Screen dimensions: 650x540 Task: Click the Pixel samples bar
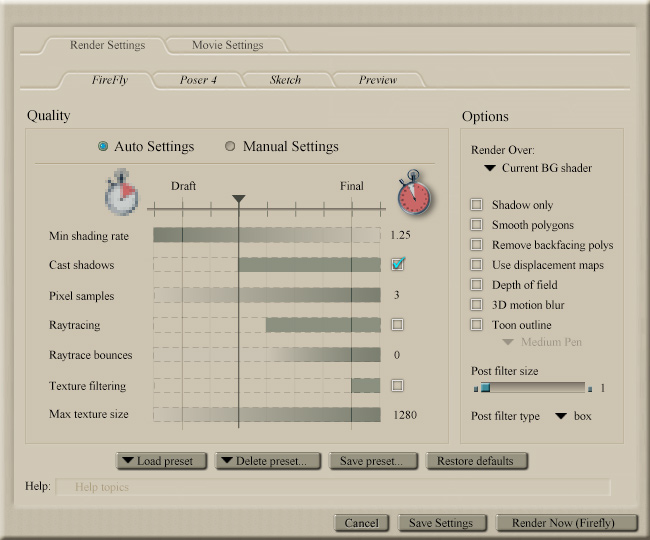tap(267, 295)
